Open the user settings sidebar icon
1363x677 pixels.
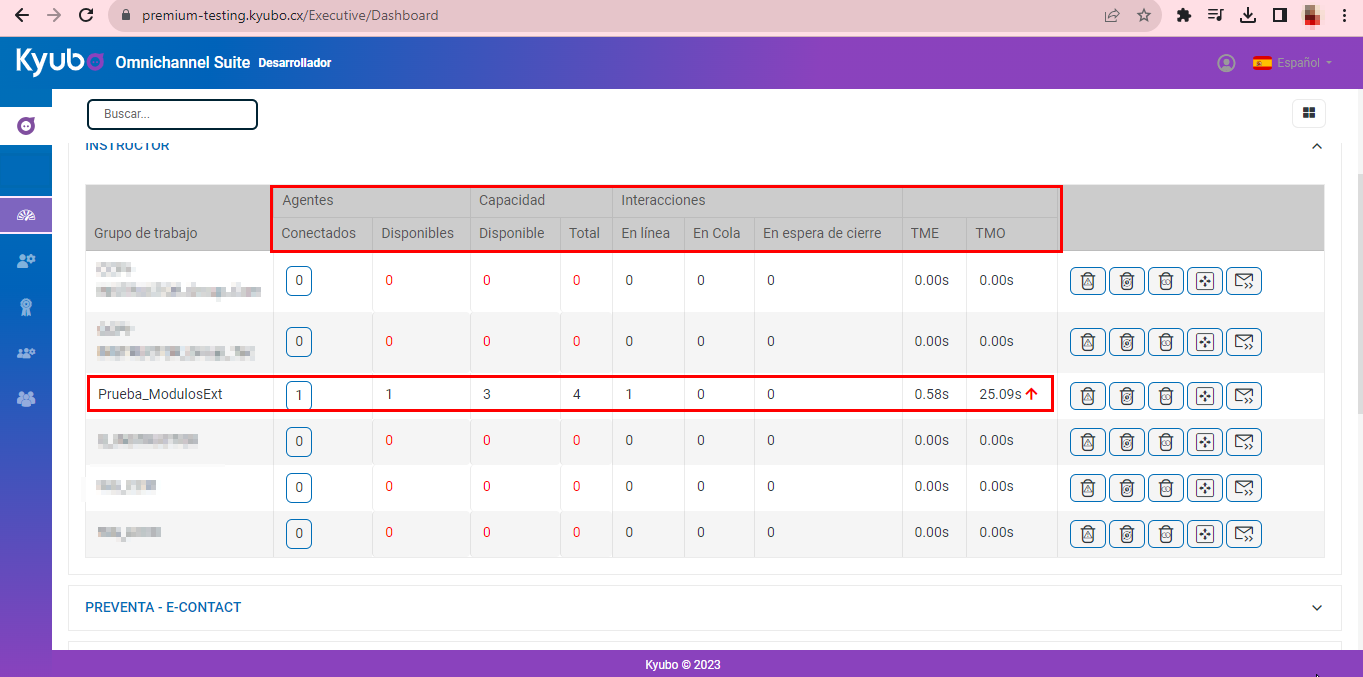coord(26,260)
